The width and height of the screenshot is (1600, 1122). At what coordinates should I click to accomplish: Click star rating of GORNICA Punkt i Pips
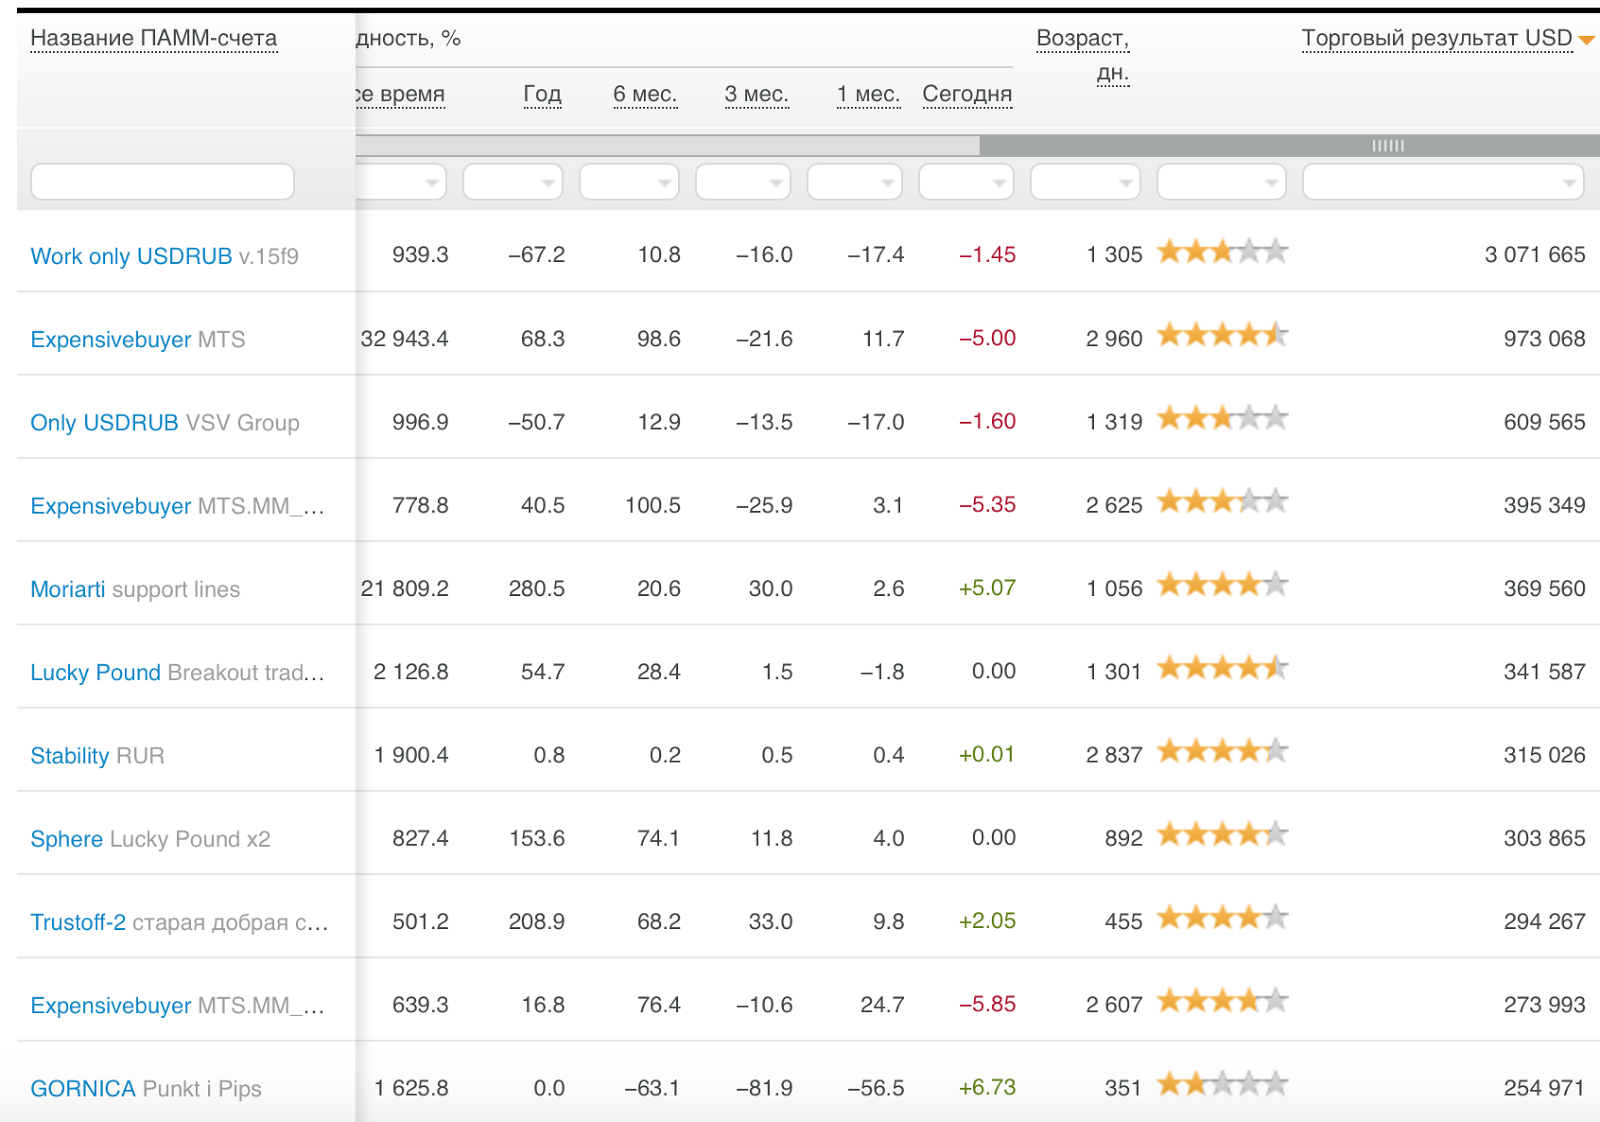click(x=1222, y=1084)
